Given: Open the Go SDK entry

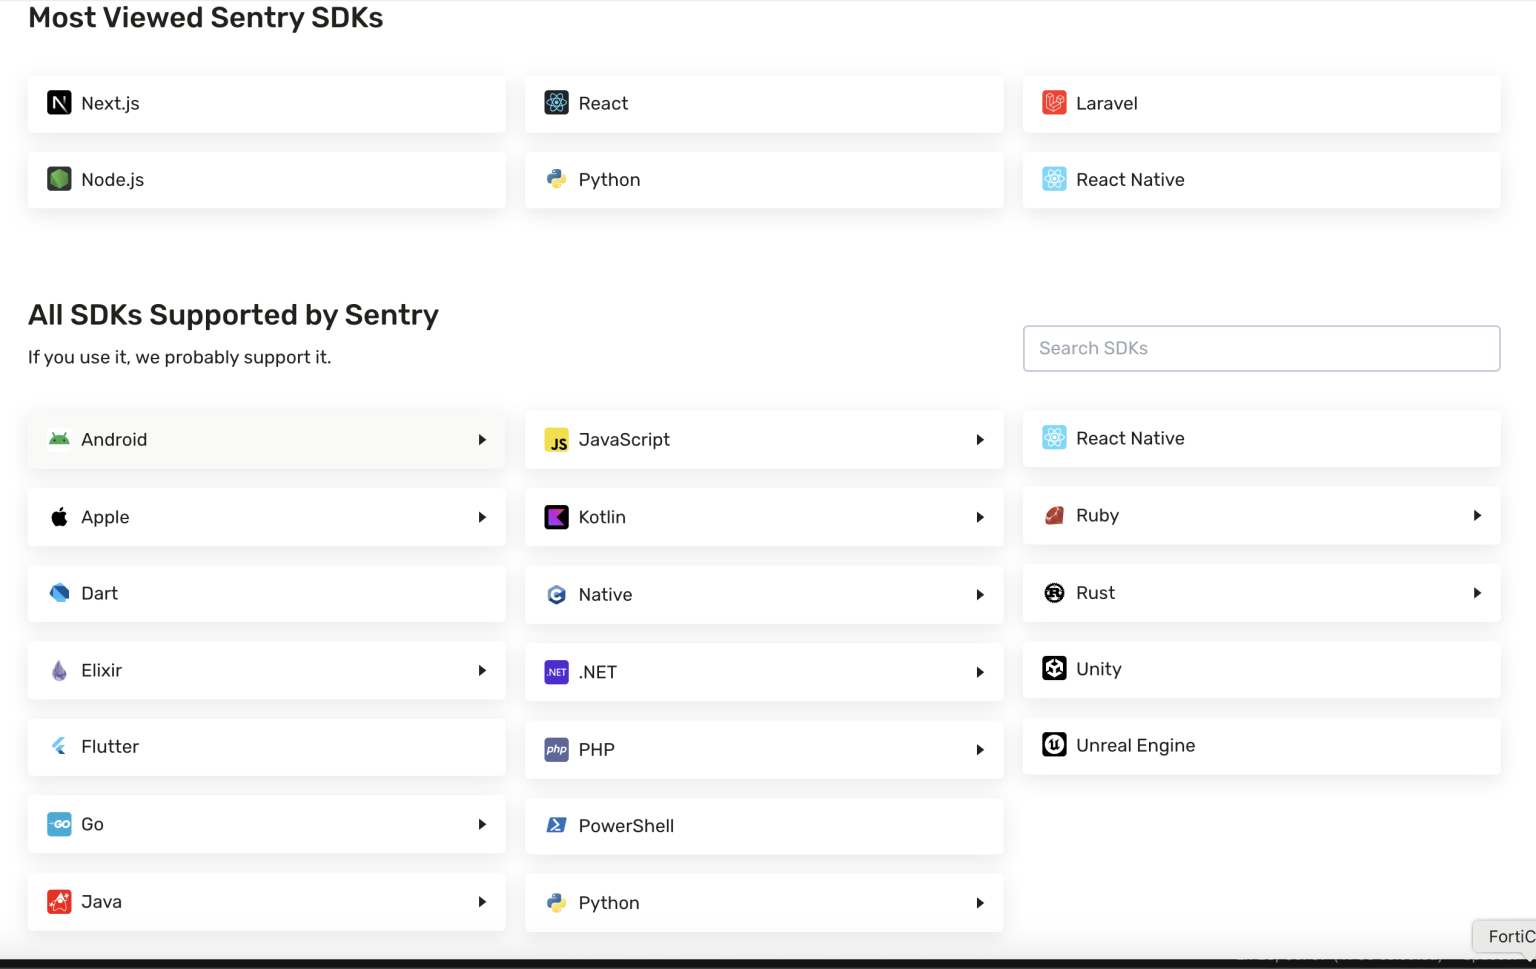Looking at the screenshot, I should 266,824.
